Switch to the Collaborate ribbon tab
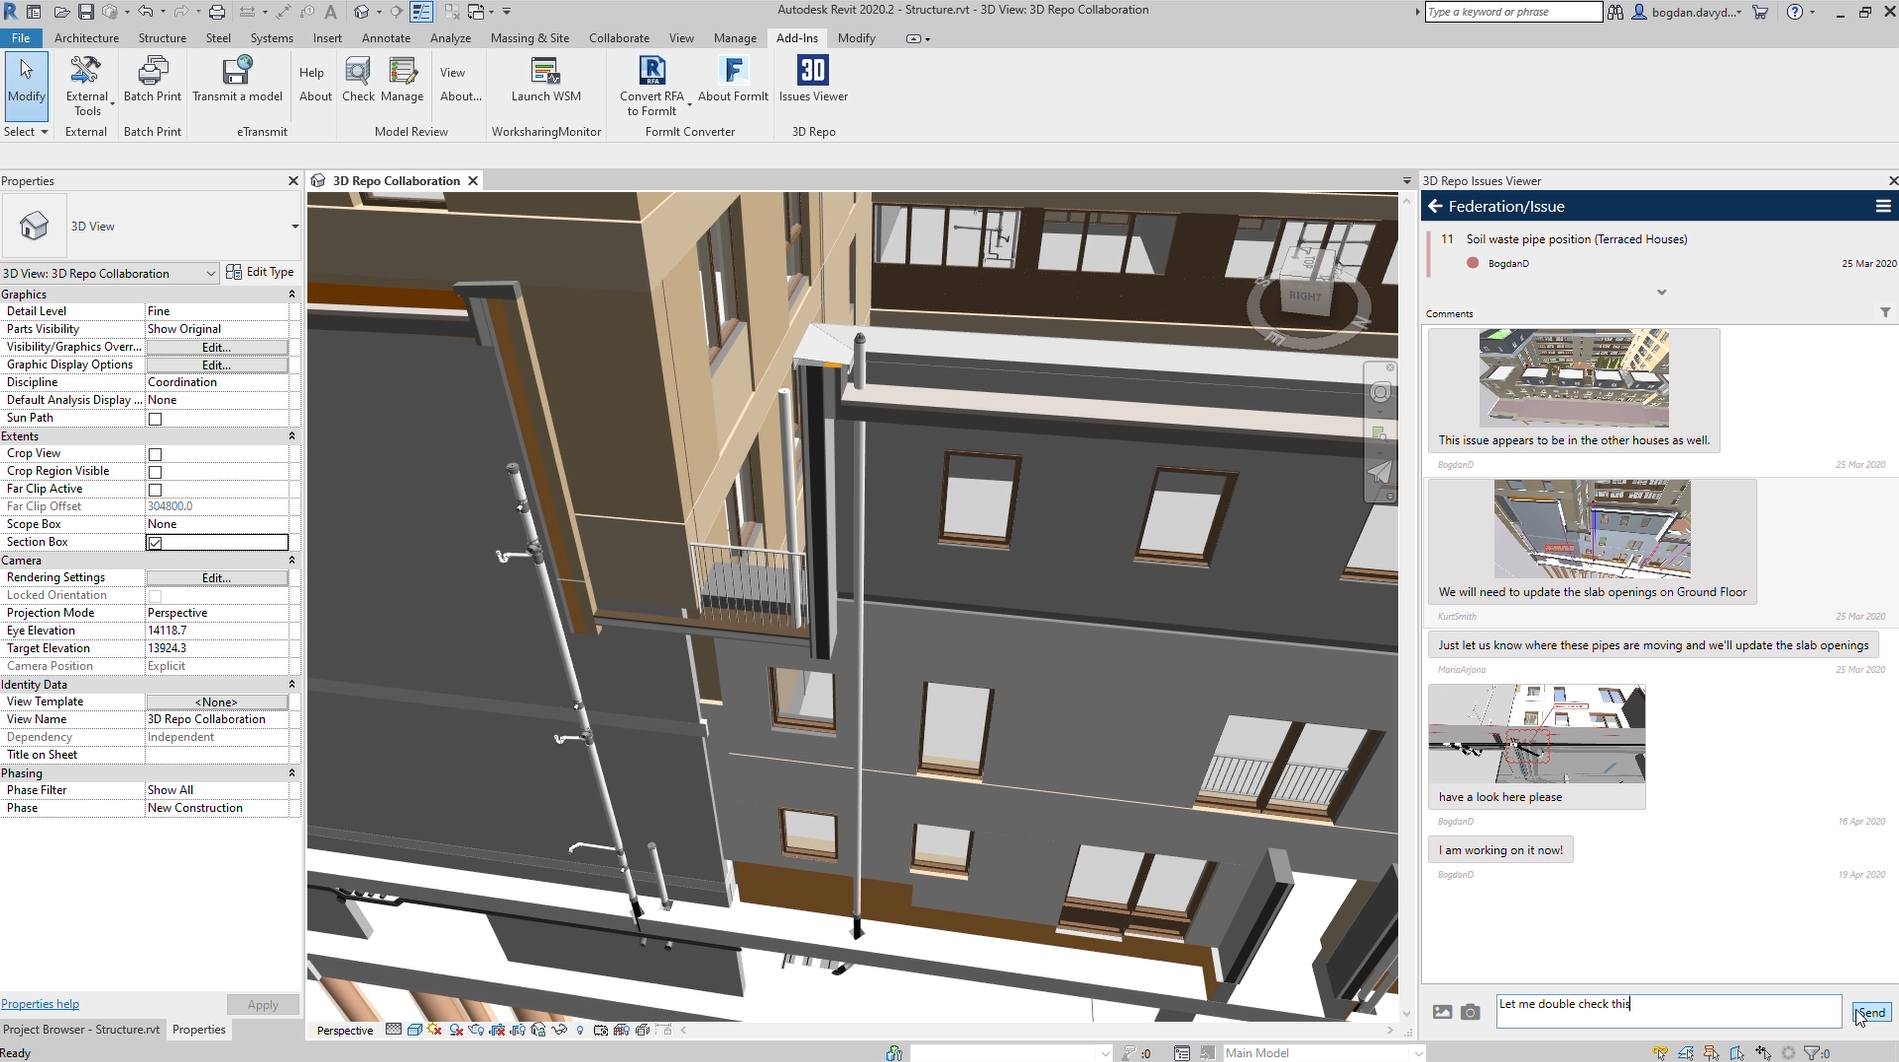This screenshot has height=1062, width=1899. (x=618, y=38)
